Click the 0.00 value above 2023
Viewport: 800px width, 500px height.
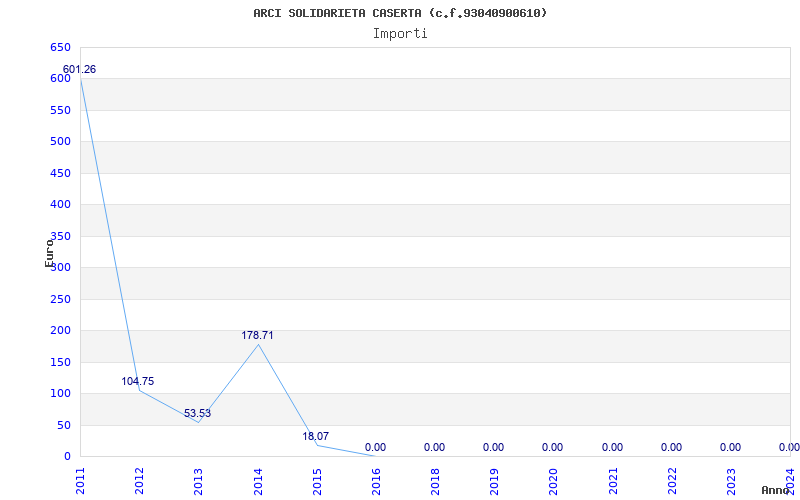pyautogui.click(x=731, y=447)
